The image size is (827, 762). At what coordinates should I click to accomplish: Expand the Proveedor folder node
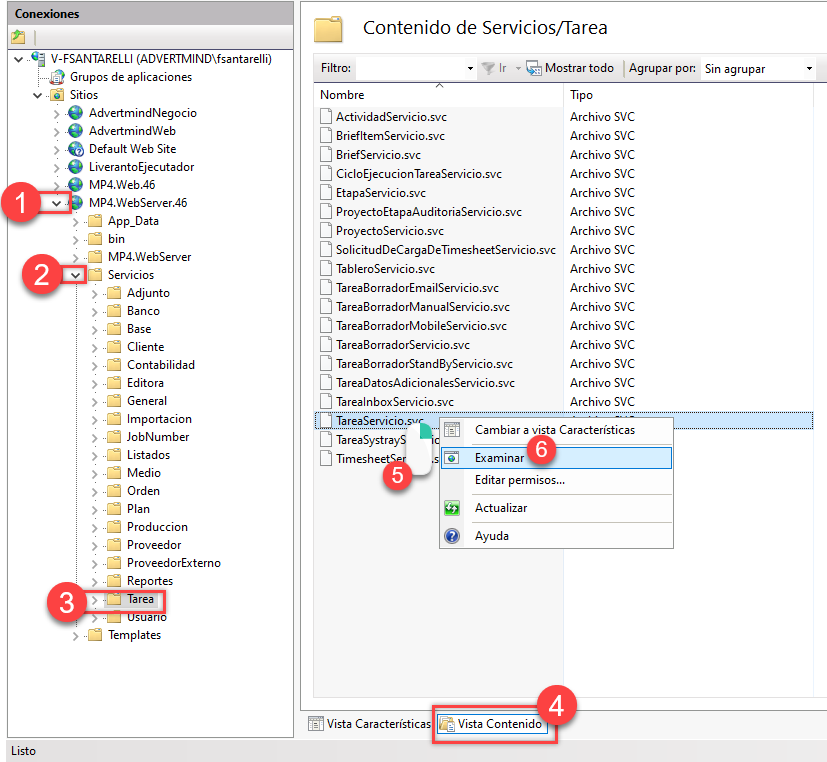pos(94,546)
